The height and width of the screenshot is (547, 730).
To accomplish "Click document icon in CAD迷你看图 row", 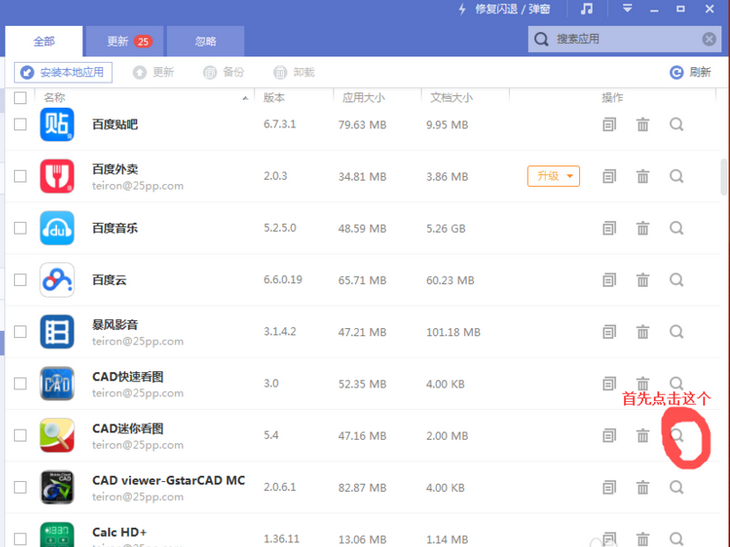I will [x=609, y=436].
